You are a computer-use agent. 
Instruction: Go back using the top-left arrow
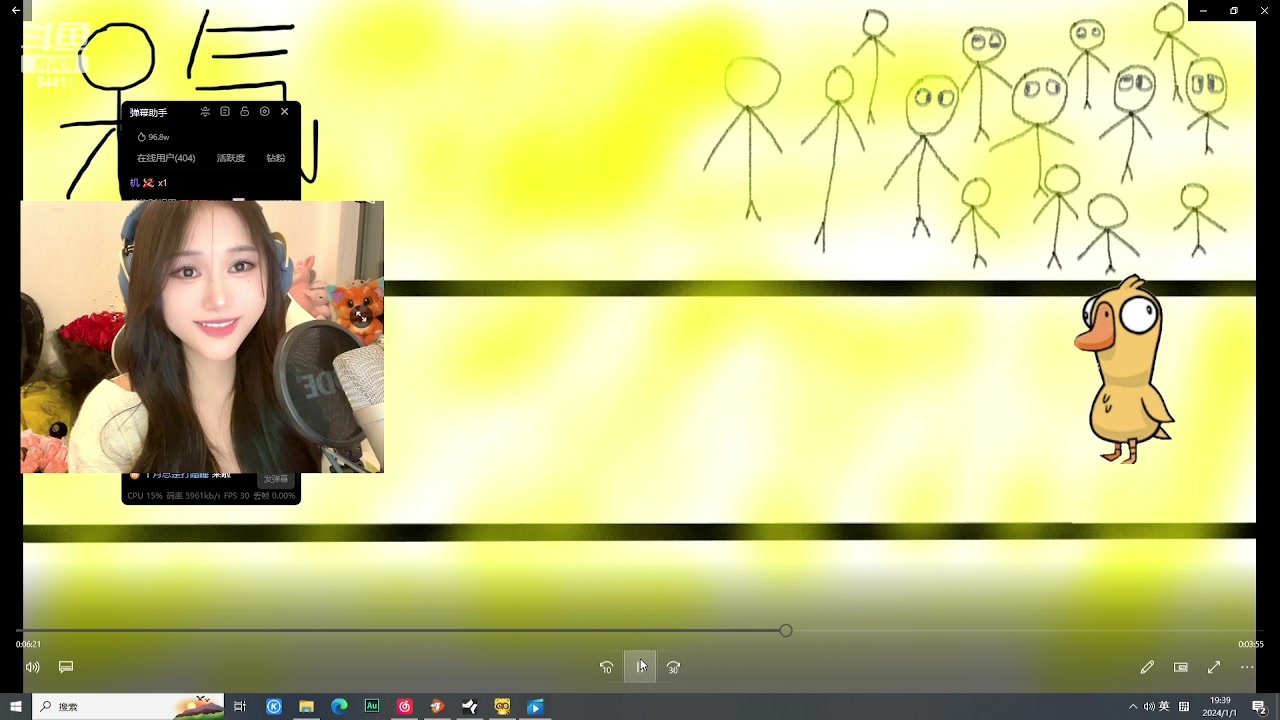pos(15,10)
